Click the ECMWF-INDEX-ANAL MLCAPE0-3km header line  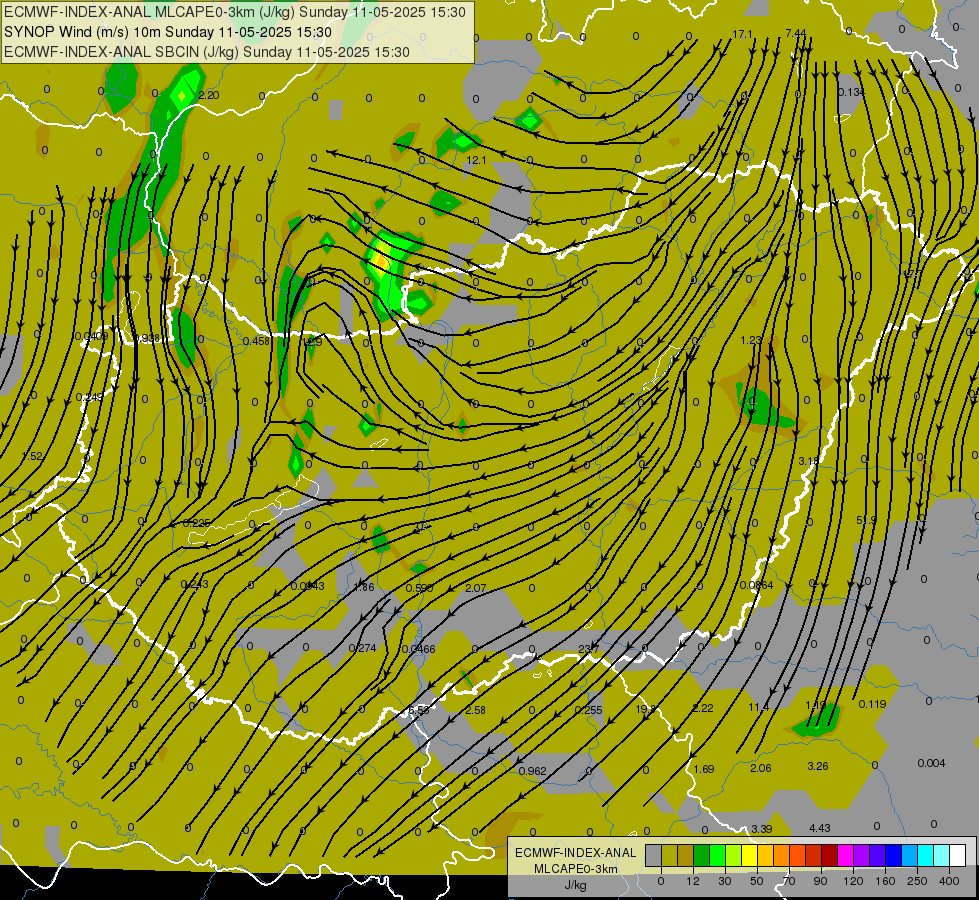click(x=235, y=12)
